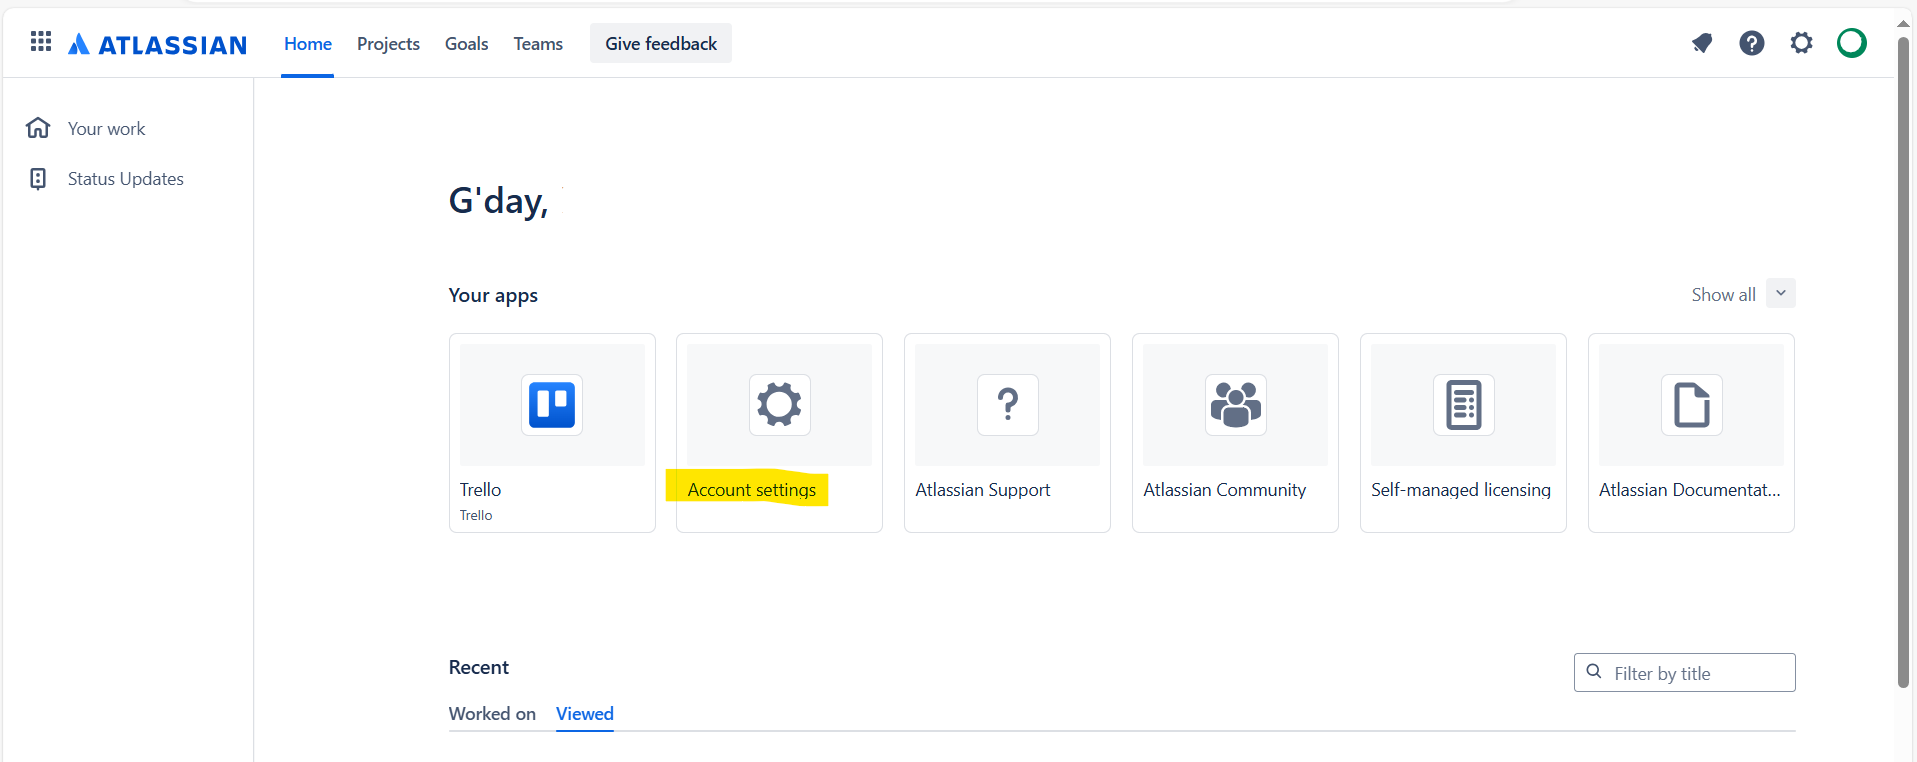Open the profile avatar menu
This screenshot has height=762, width=1917.
[1852, 43]
